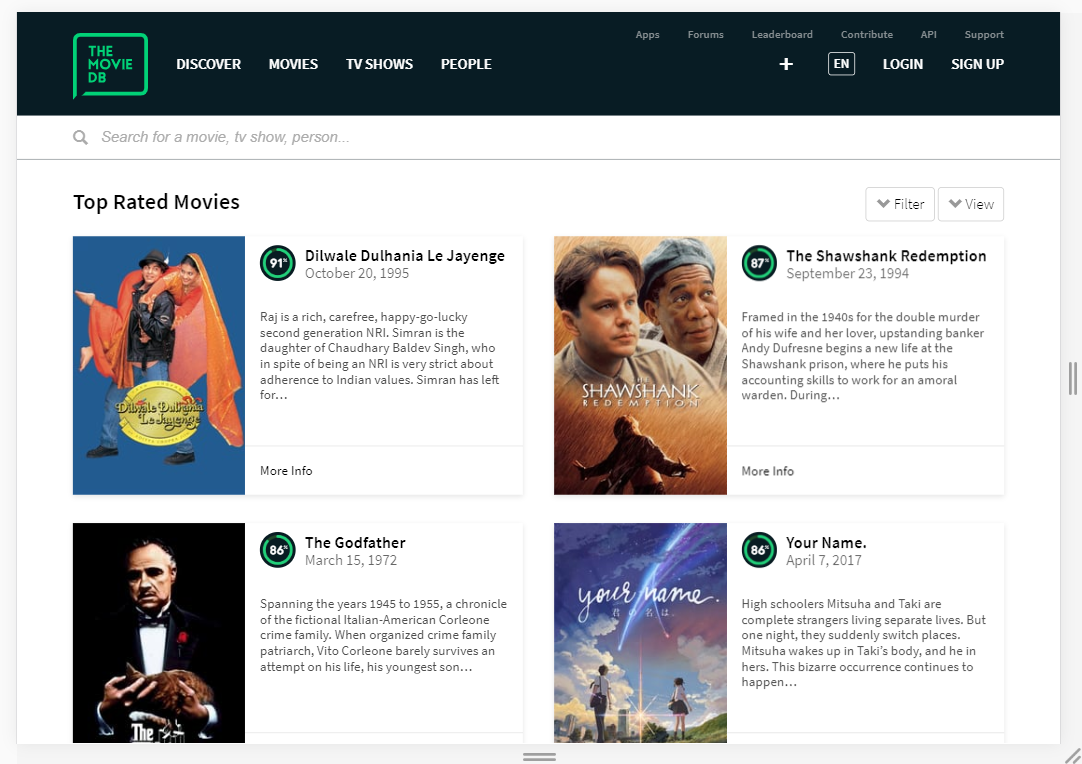The height and width of the screenshot is (764, 1082).
Task: Click the Dilwale Dulhania synopsis text
Action: click(x=380, y=356)
